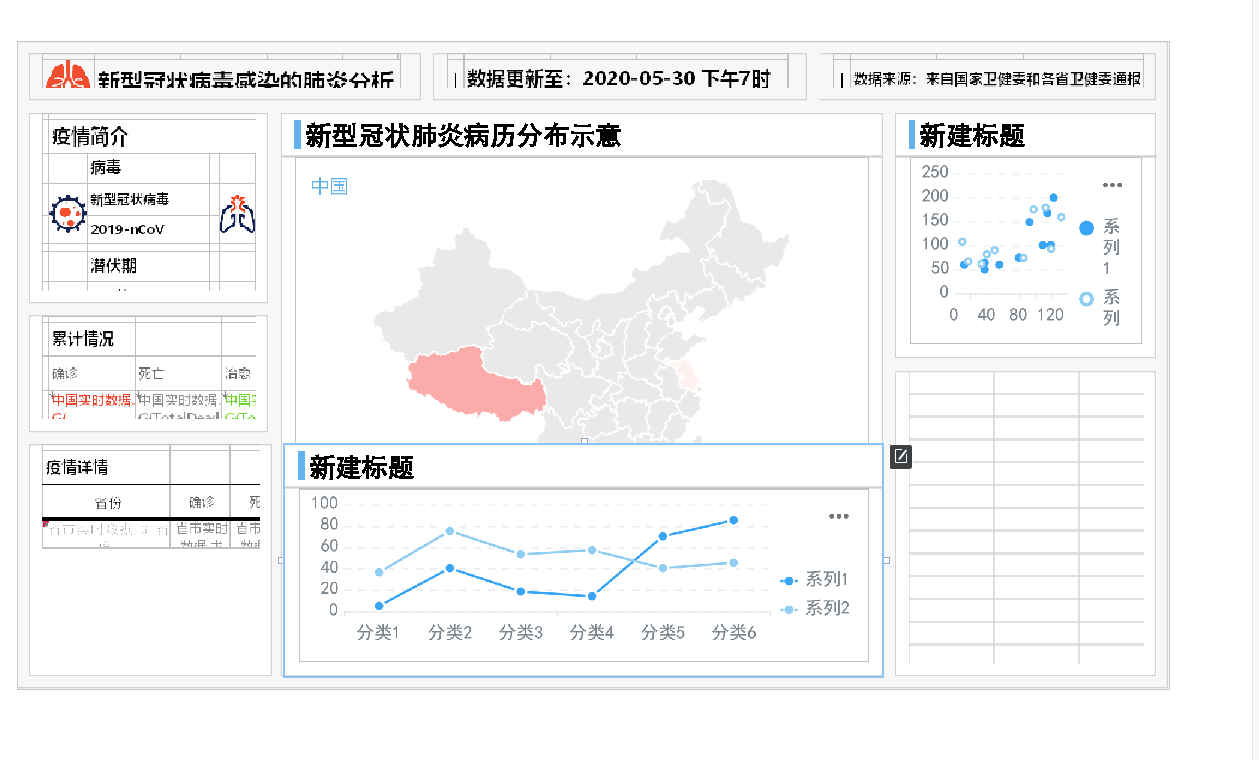This screenshot has width=1259, height=760.
Task: Click the 死亡 column cell in 累计情况
Action: point(178,373)
